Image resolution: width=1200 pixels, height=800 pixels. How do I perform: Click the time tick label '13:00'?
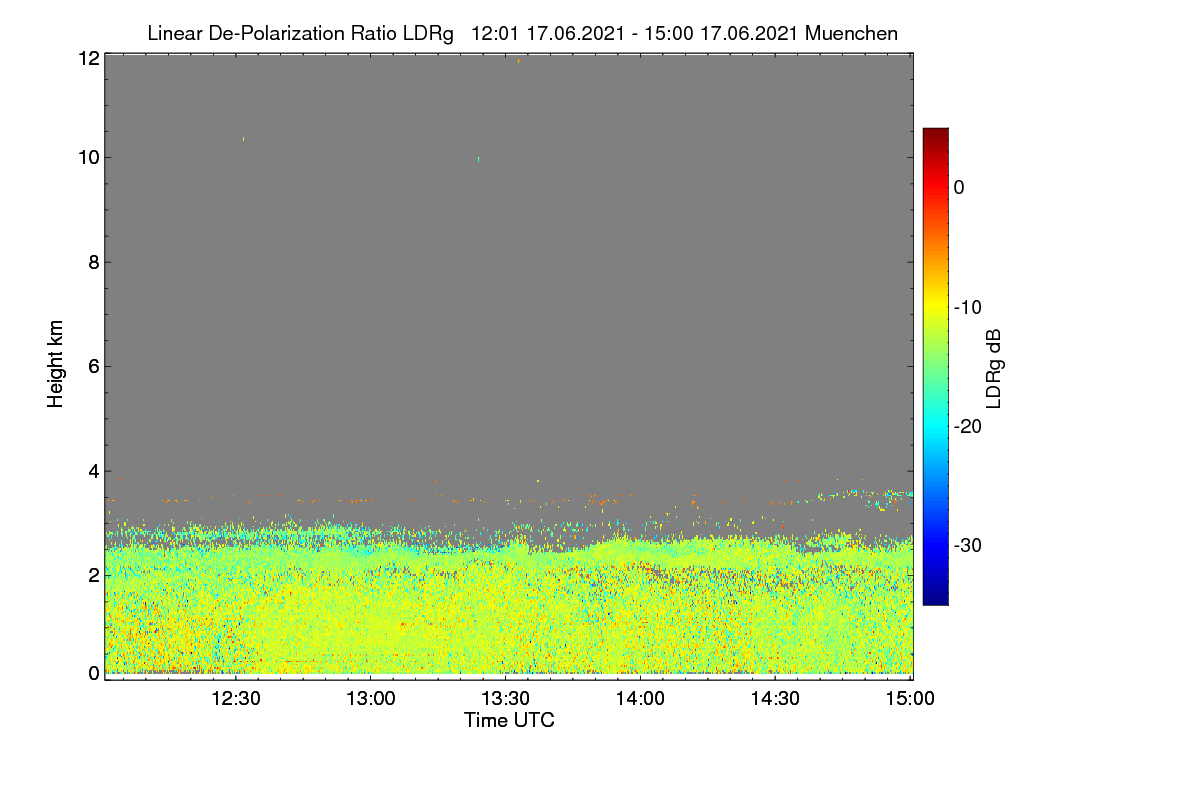(x=371, y=699)
